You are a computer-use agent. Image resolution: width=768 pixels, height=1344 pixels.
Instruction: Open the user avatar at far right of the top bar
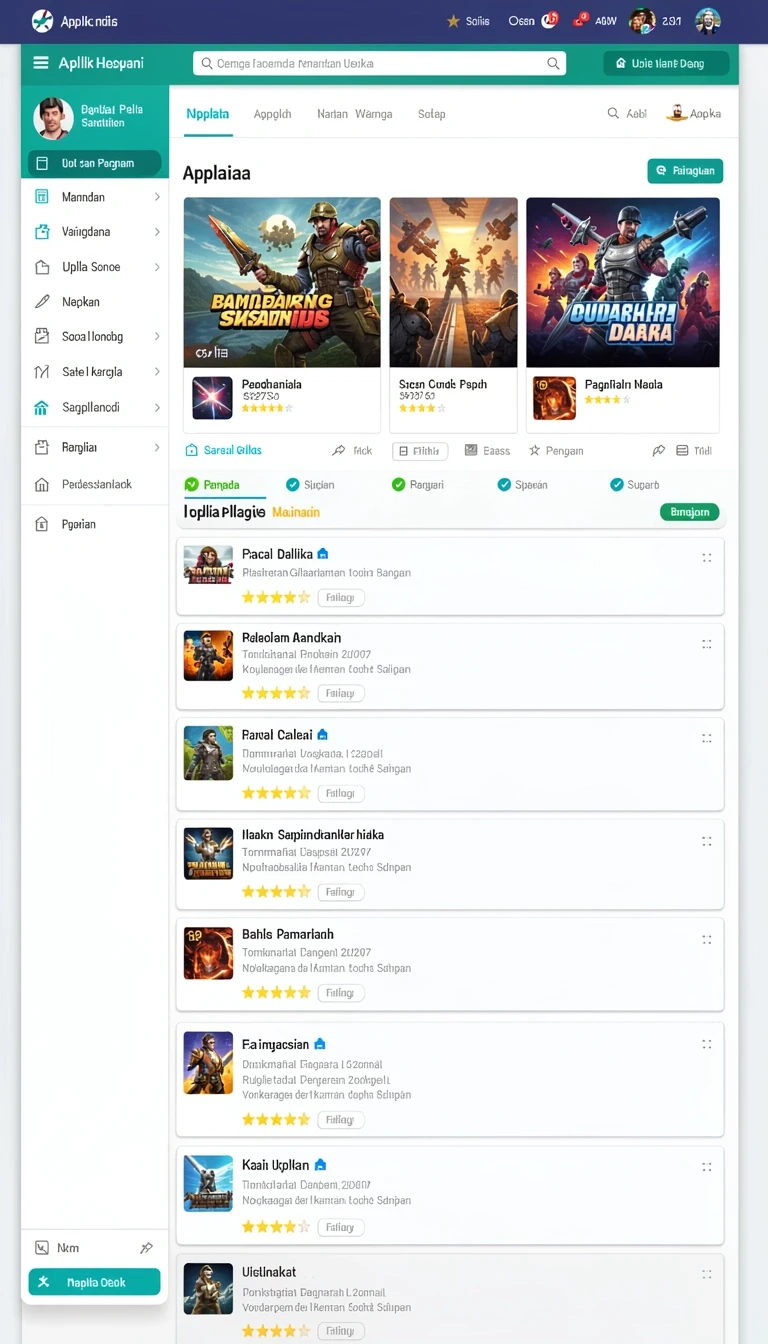click(708, 21)
